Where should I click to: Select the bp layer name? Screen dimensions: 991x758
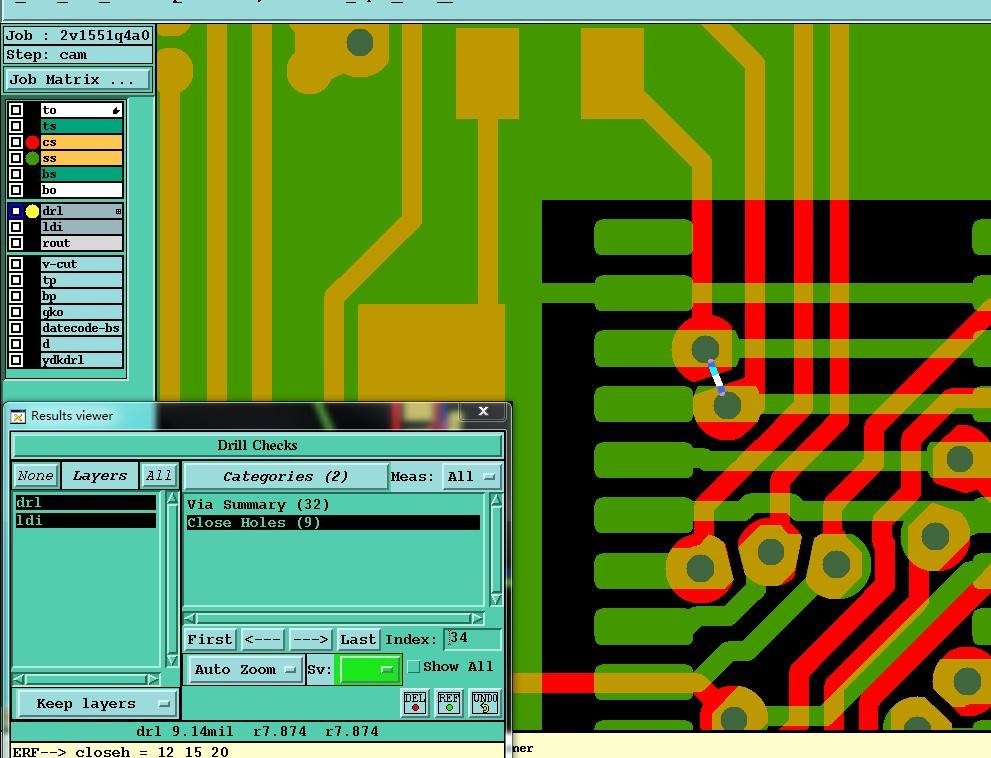click(x=82, y=296)
